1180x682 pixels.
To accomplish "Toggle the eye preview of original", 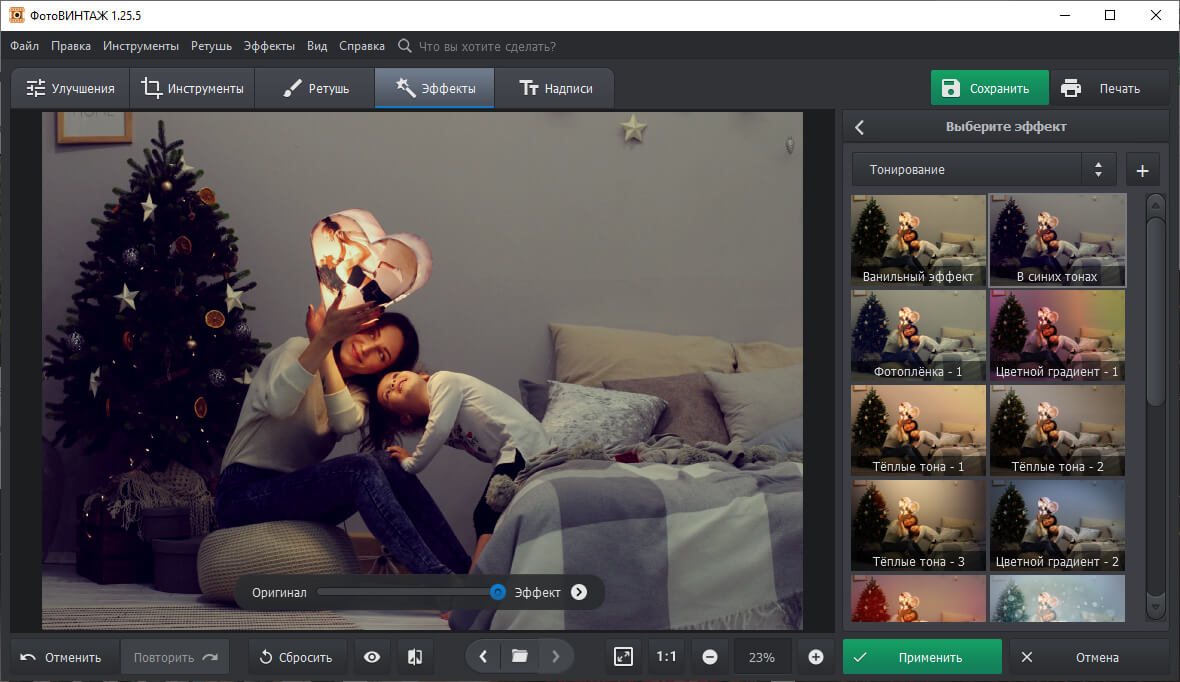I will [x=372, y=657].
